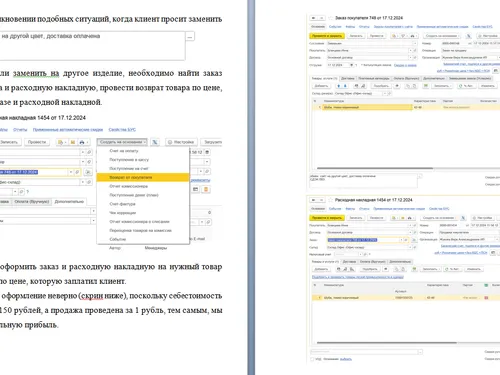Switch to the Оплата (Вручную) tab in the right-page Расходная накладная
Screen dimensions: 500x375
point(373,262)
